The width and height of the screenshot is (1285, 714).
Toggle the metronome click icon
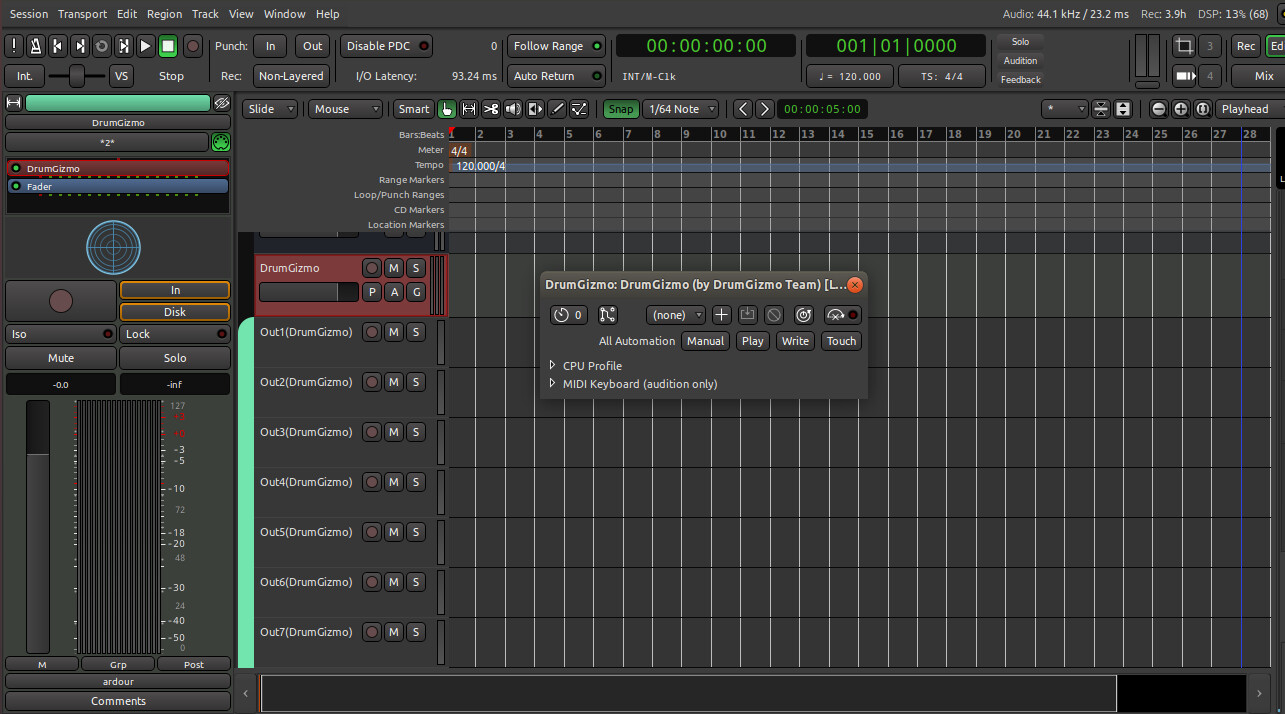tap(35, 46)
